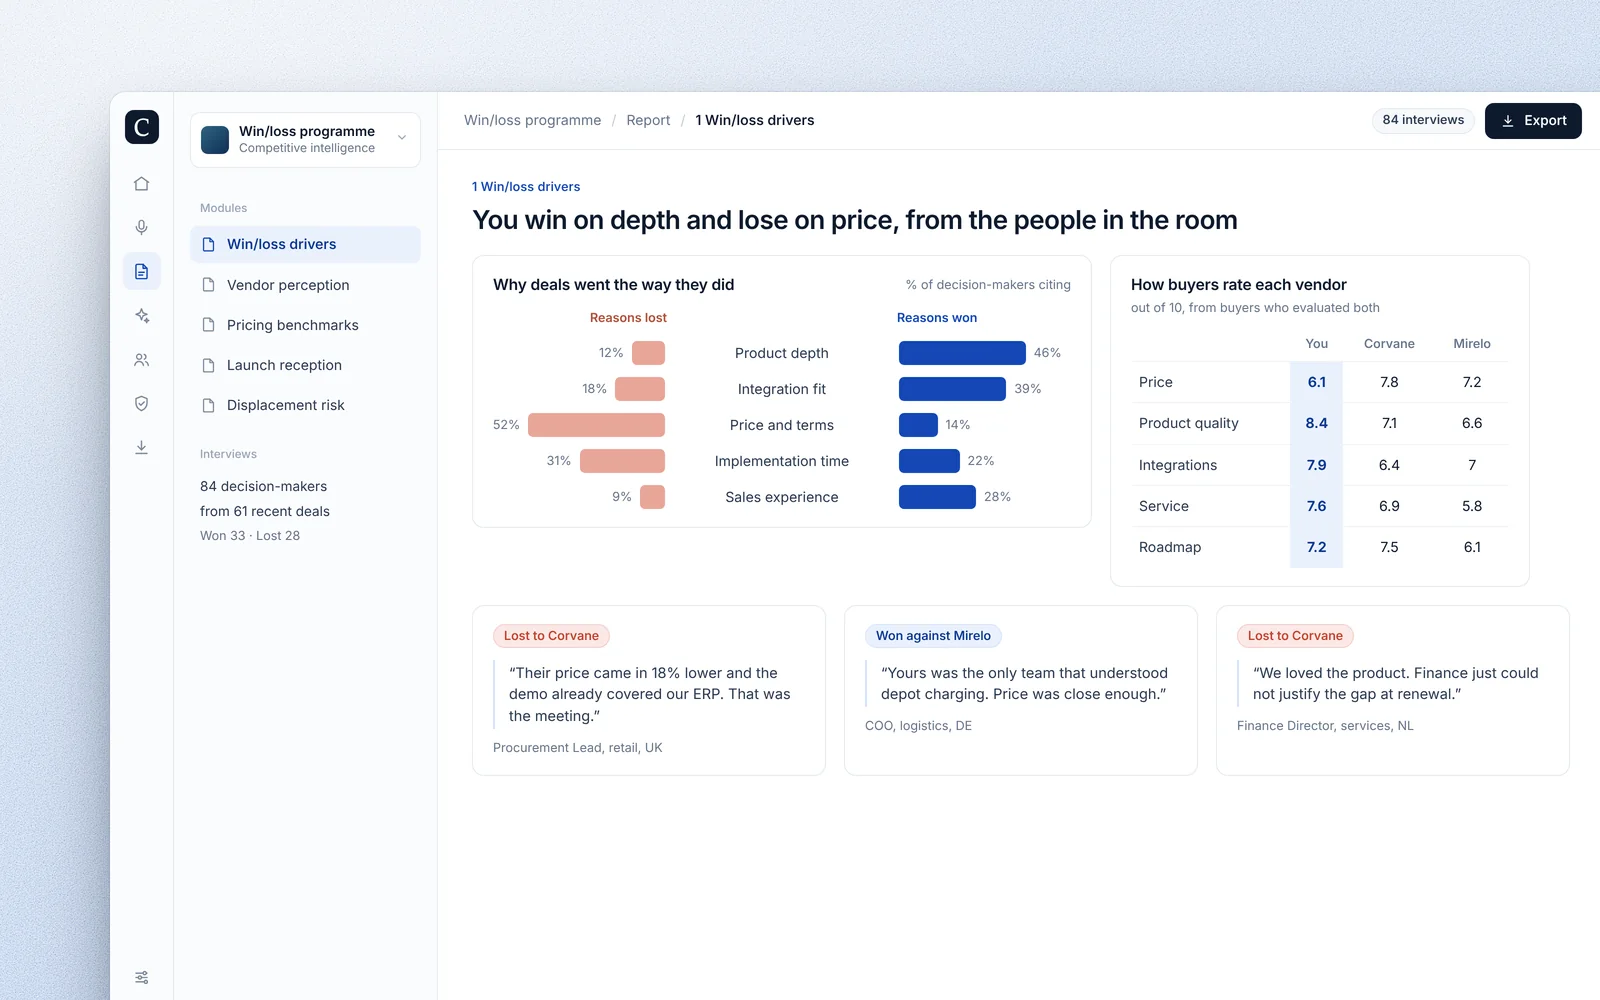Click the Reasons lost heading
Viewport: 1600px width, 1000px height.
tap(628, 318)
